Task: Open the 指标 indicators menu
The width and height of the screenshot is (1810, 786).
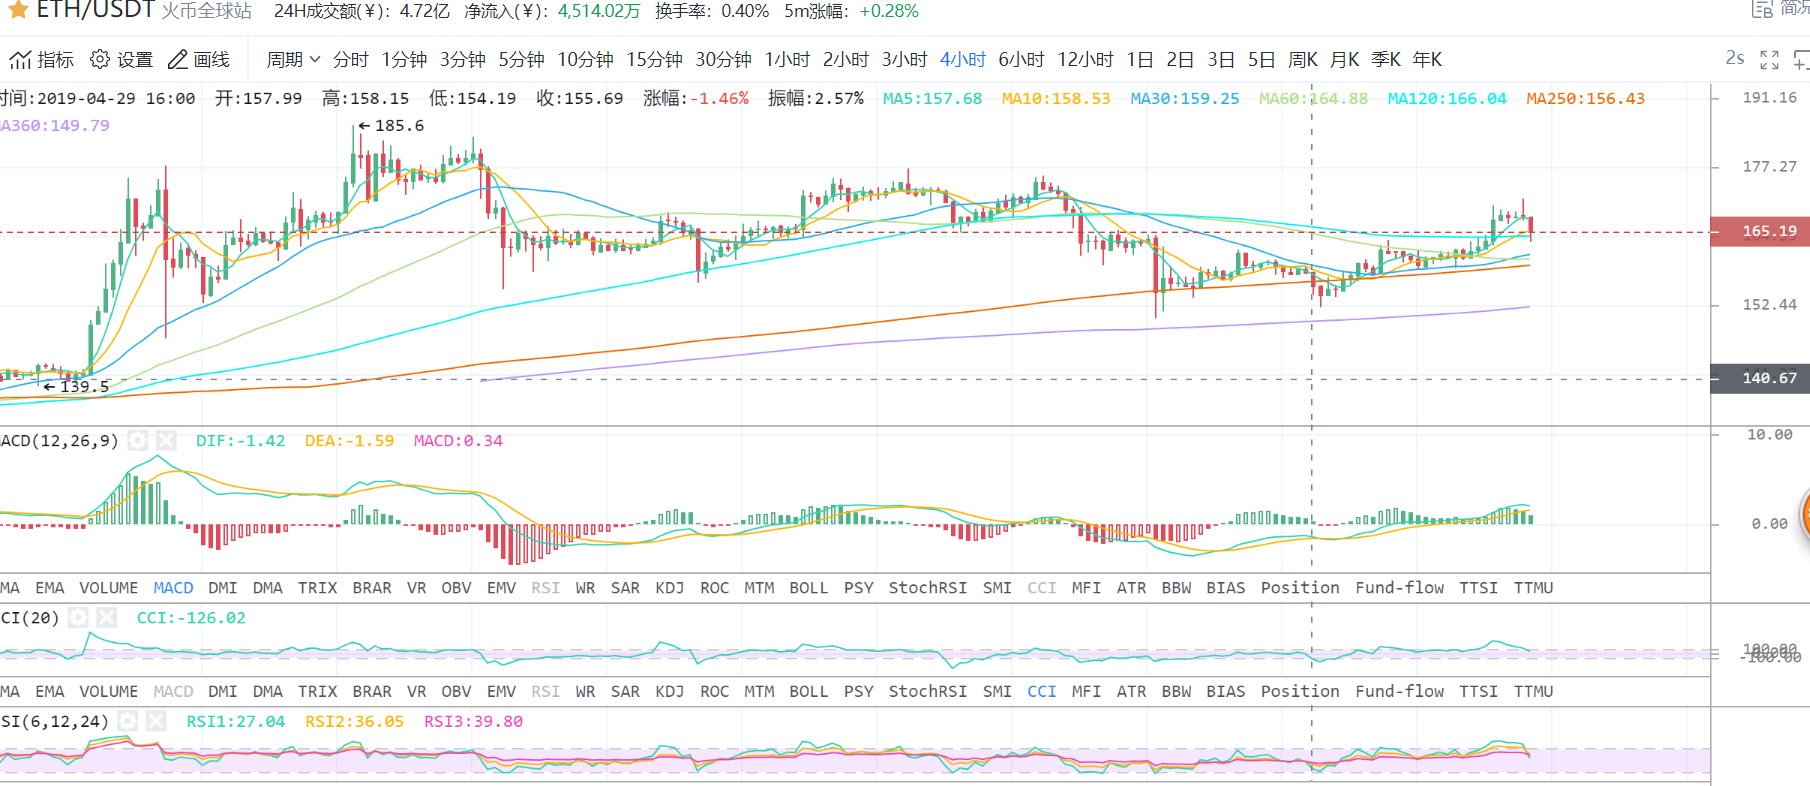Action: 42,60
